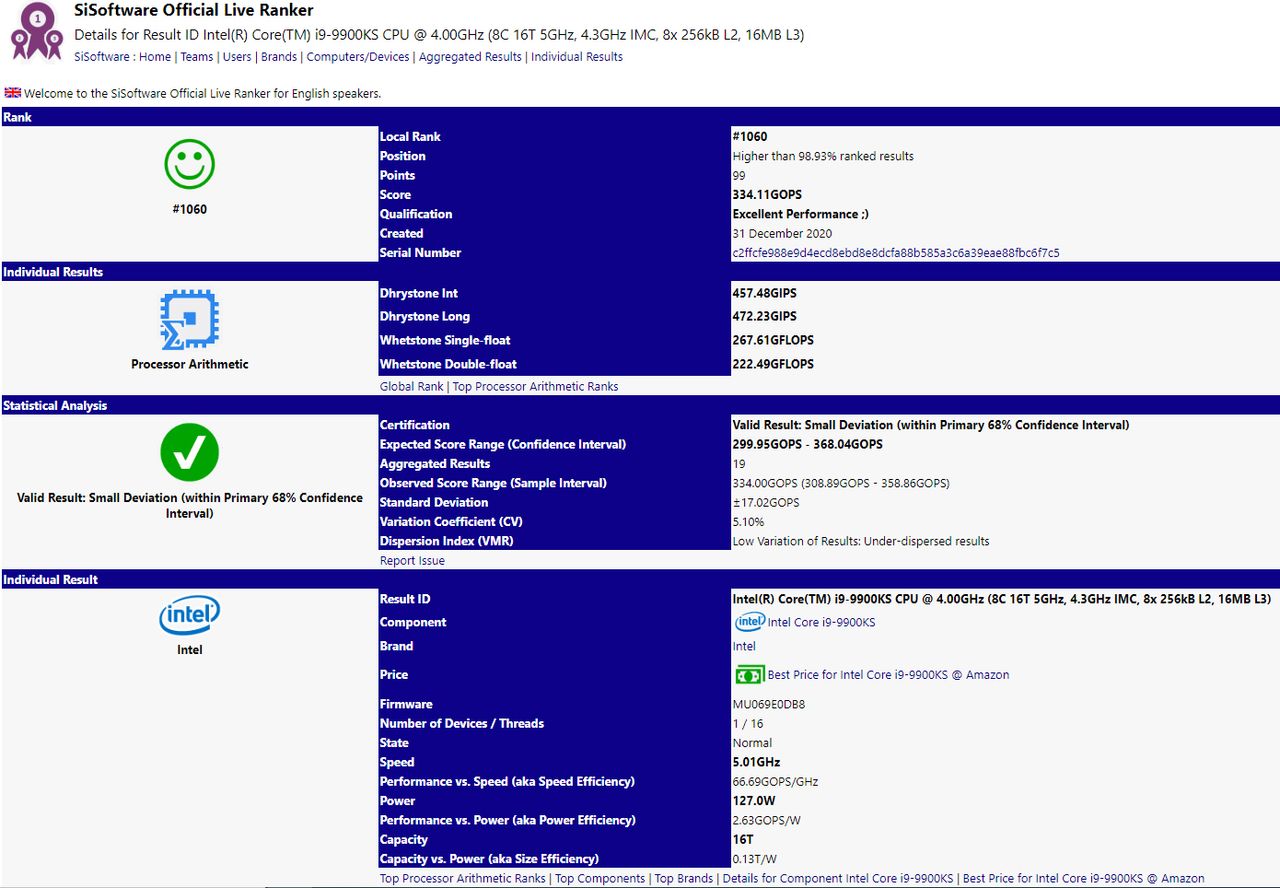
Task: Open the Users navigation link
Action: [x=237, y=57]
